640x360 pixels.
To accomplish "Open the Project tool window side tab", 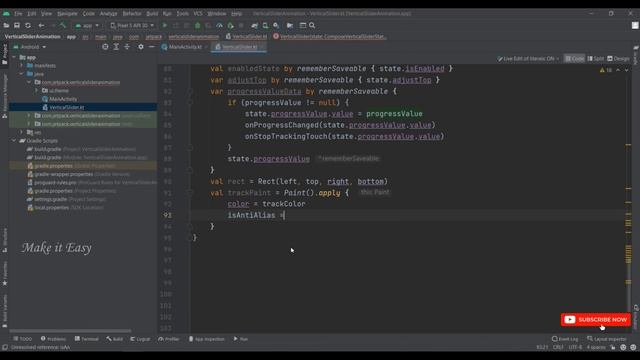I will click(x=4, y=54).
